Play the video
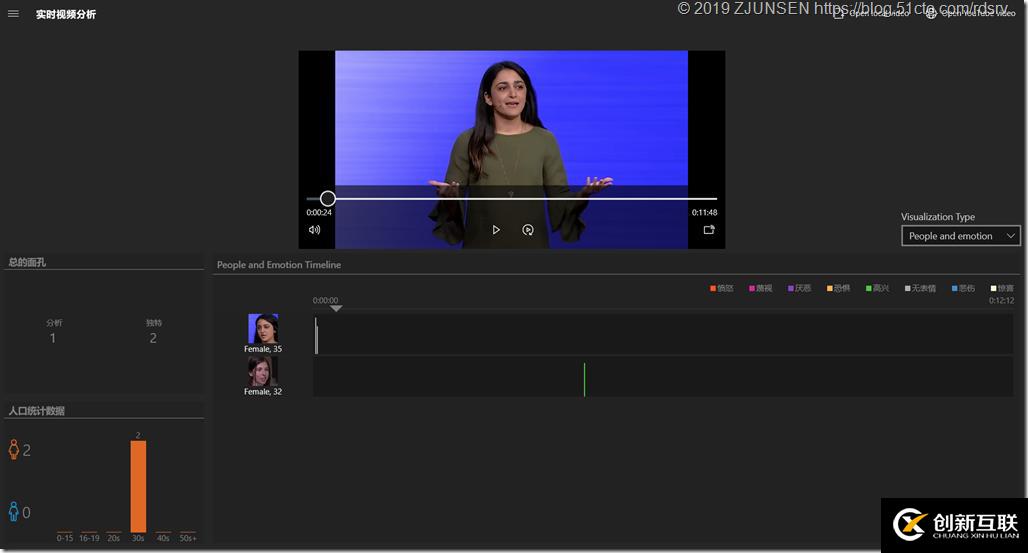1028x553 pixels. [x=496, y=230]
